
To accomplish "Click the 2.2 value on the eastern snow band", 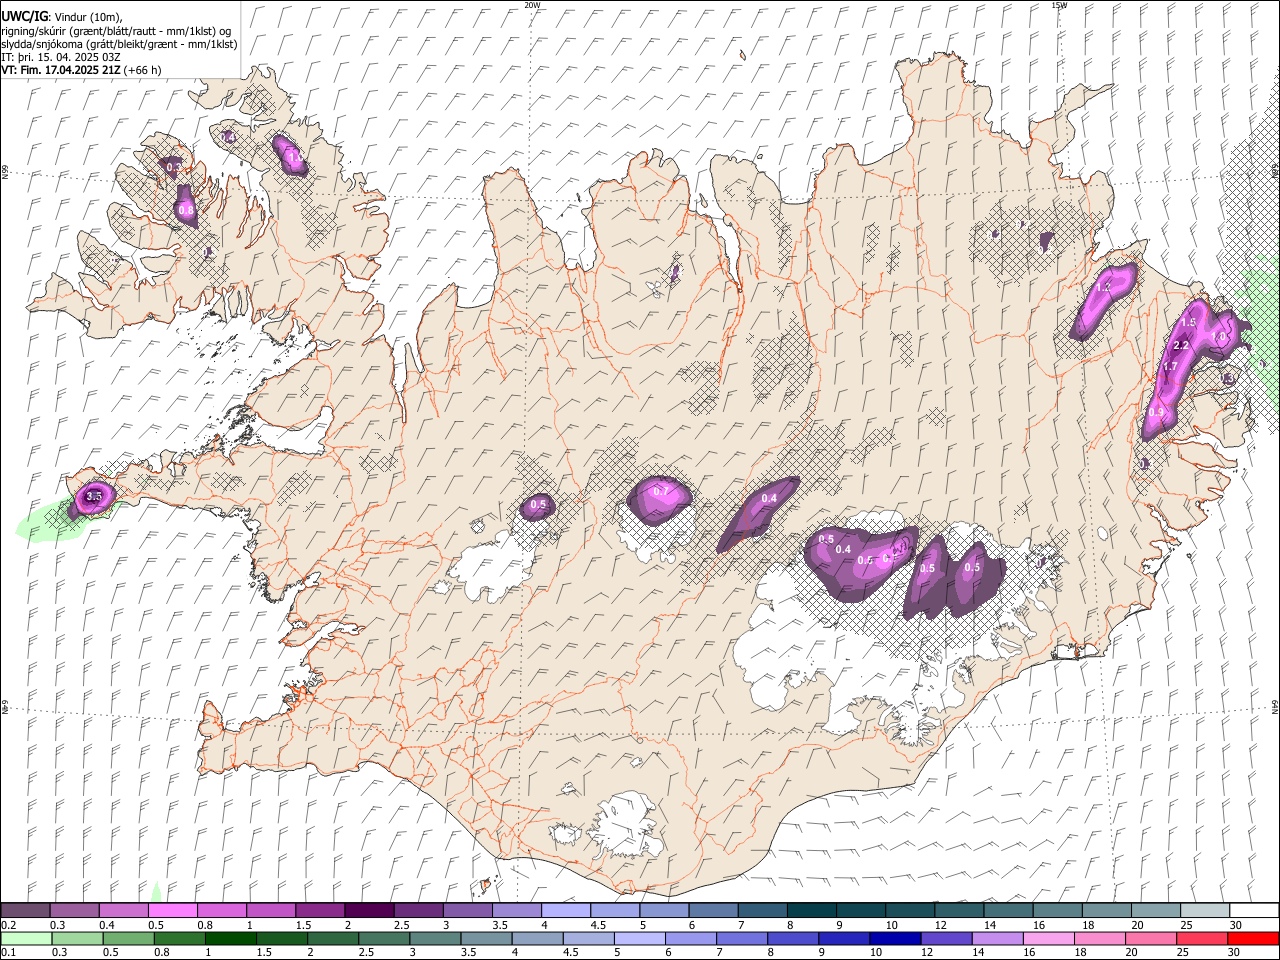I will tap(1181, 346).
